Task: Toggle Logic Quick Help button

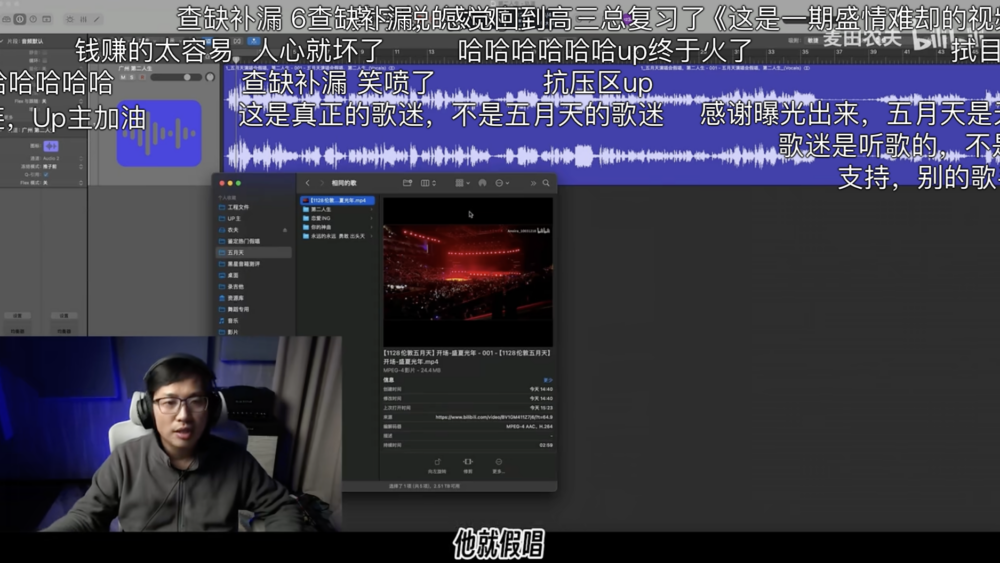Action: click(33, 19)
